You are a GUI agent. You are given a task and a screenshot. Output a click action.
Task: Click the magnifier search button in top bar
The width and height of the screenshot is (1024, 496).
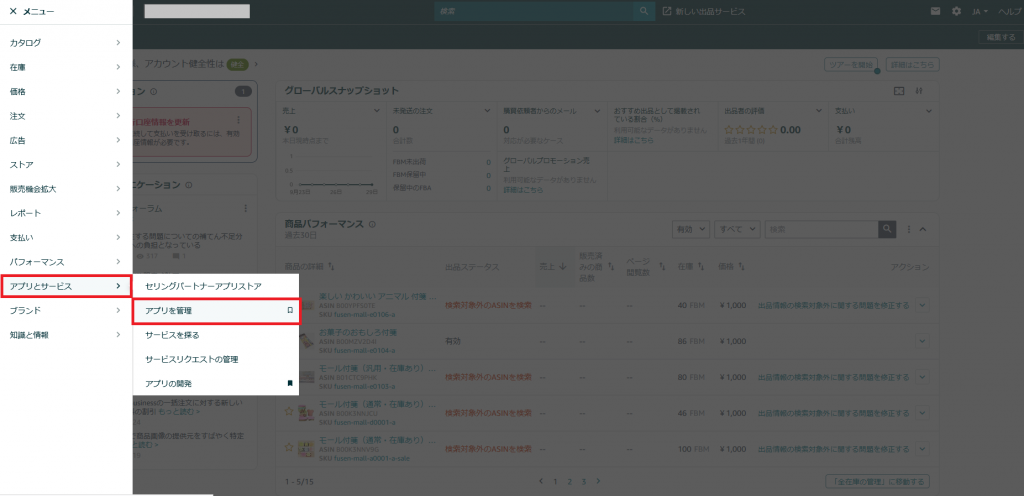(x=645, y=11)
